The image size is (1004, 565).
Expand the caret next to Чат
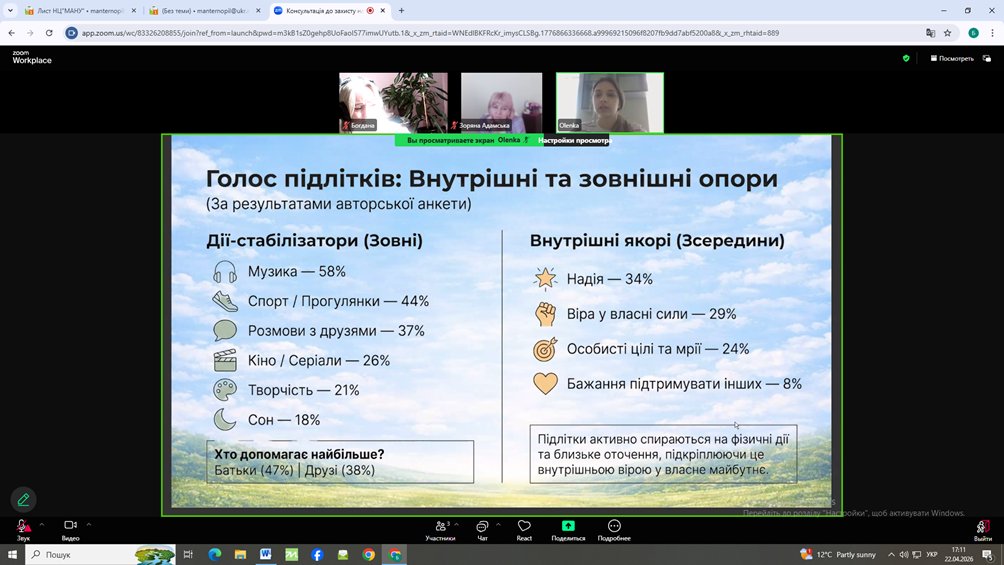498,525
